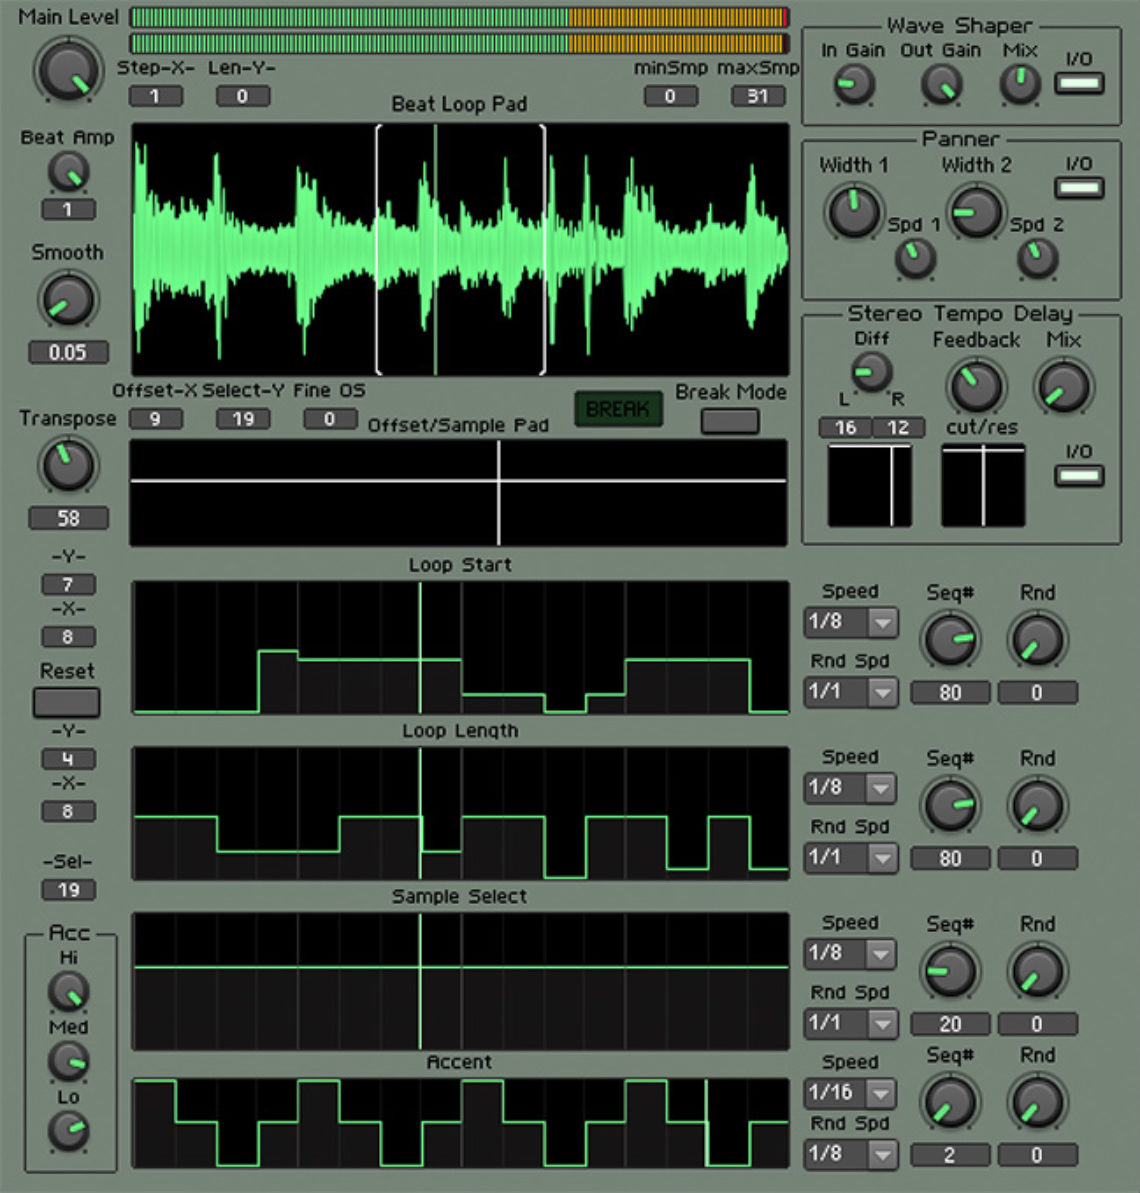Click the delay left time value 16
The height and width of the screenshot is (1193, 1140).
click(x=845, y=428)
